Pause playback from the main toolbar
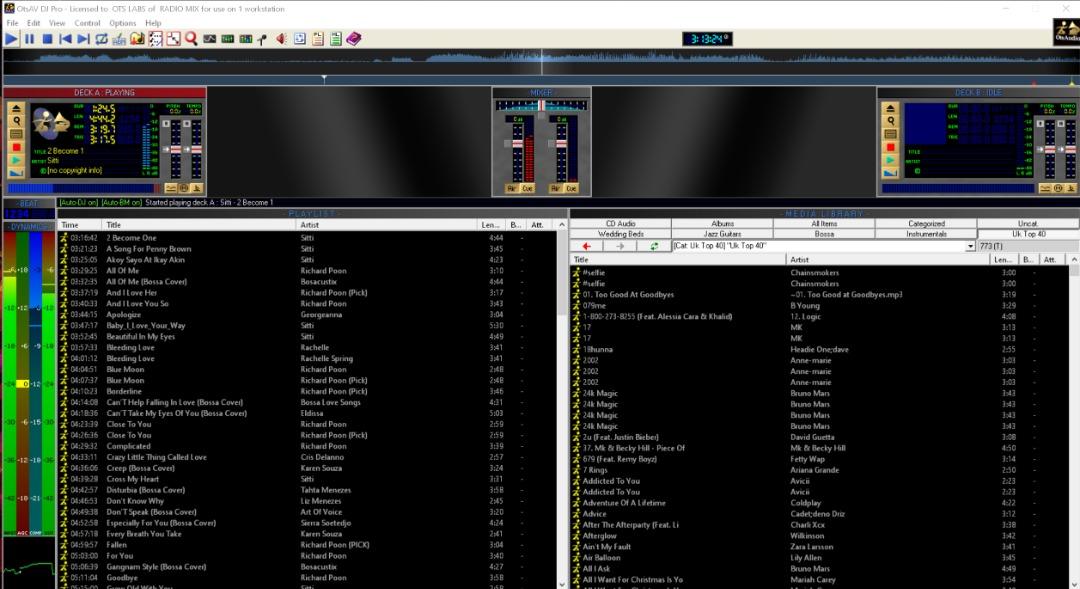 [x=29, y=38]
